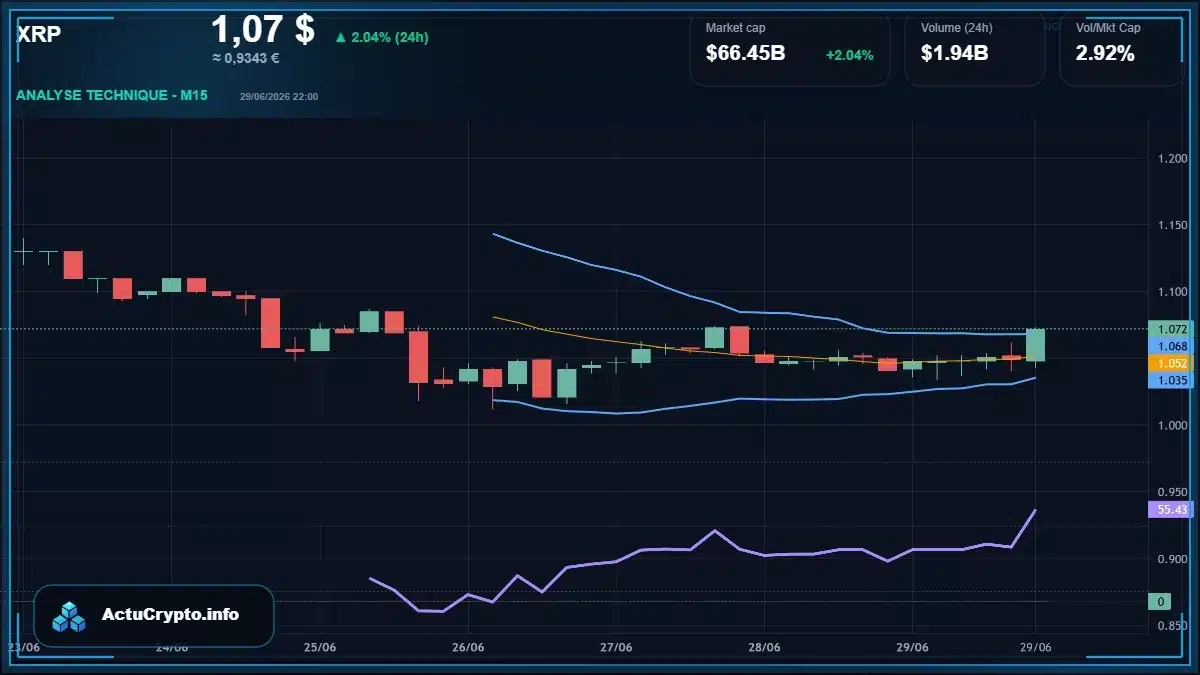
Task: Click the ActuCrypto.info site name
Action: click(171, 615)
